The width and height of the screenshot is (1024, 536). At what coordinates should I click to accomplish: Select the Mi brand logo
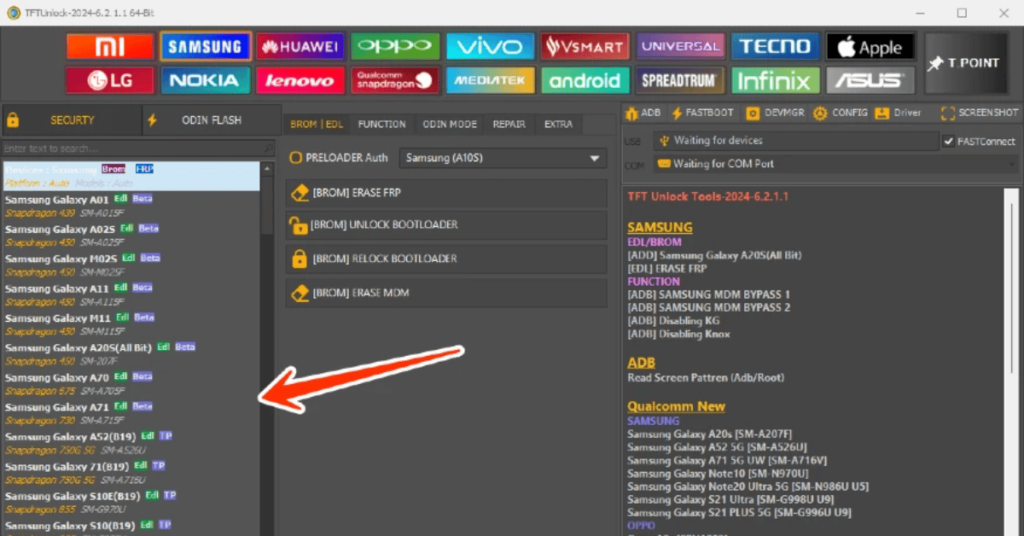pos(110,46)
